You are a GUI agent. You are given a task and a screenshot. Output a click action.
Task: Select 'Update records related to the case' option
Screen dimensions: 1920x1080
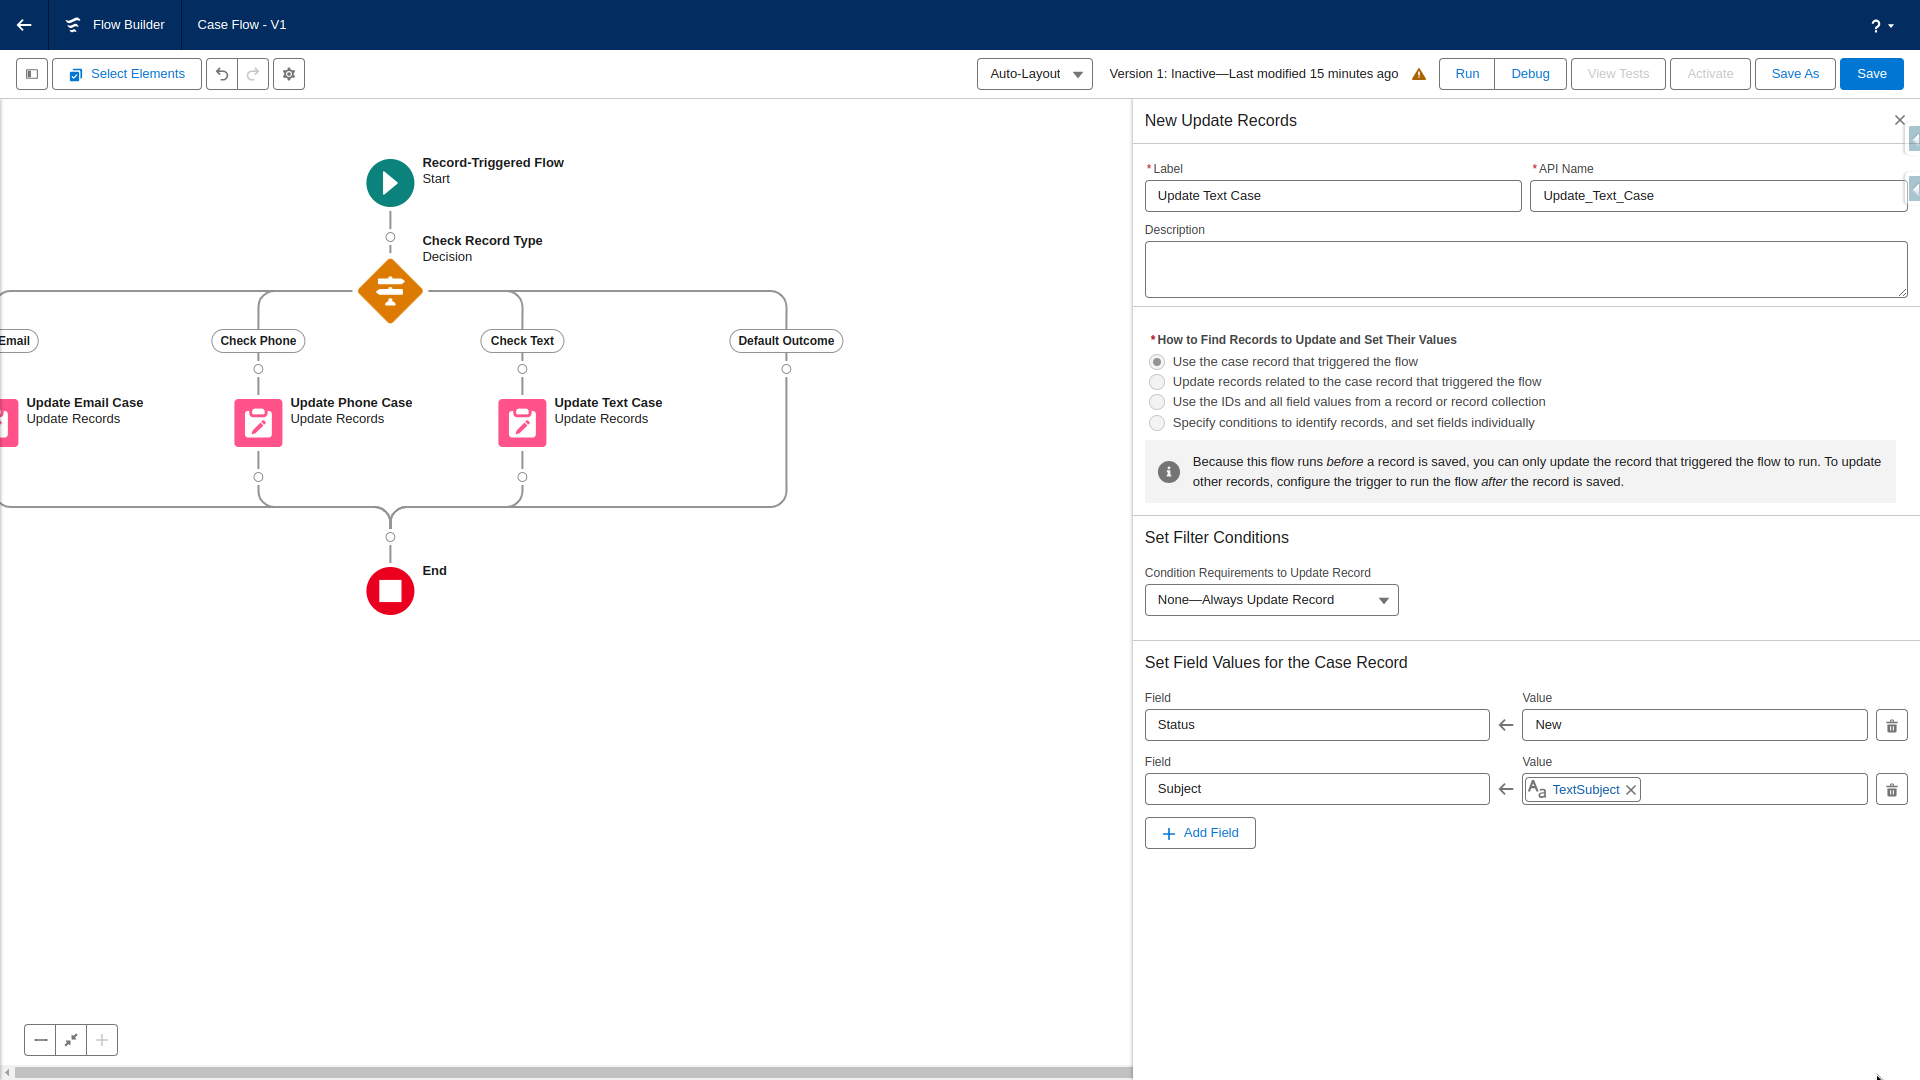click(1157, 382)
